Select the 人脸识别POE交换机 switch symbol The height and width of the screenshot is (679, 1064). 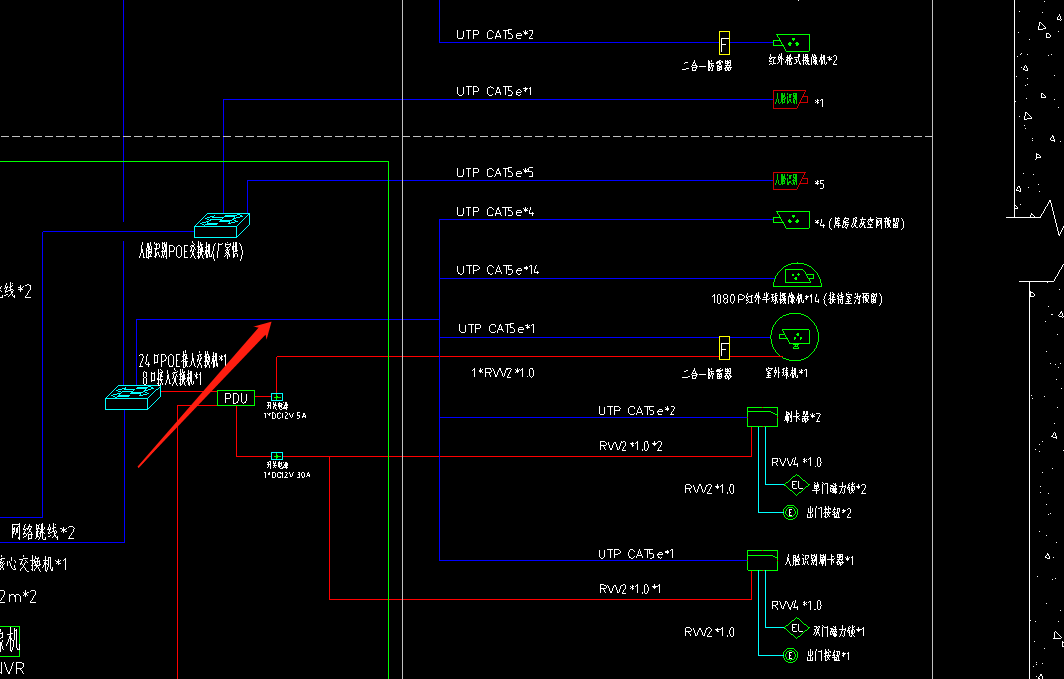[x=222, y=225]
